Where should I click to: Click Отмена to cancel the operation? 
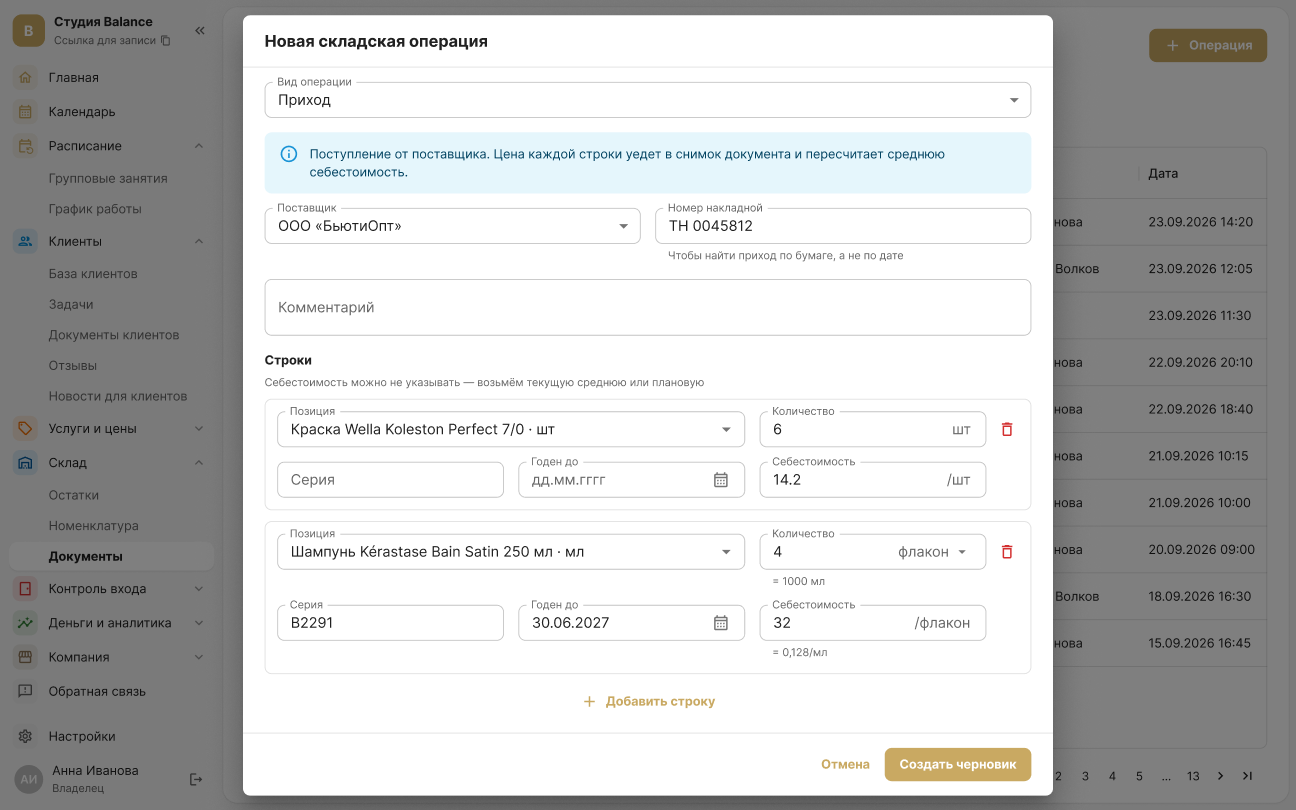845,764
